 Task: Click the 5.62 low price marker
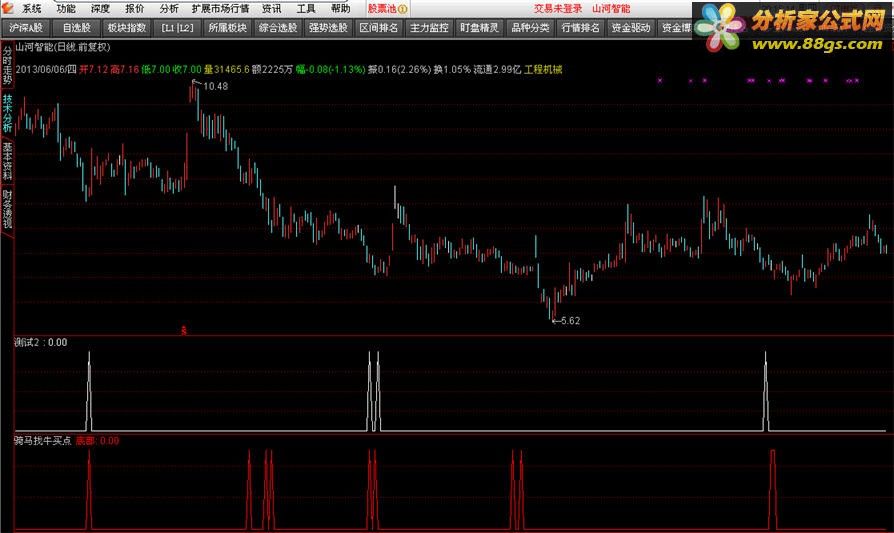click(570, 321)
